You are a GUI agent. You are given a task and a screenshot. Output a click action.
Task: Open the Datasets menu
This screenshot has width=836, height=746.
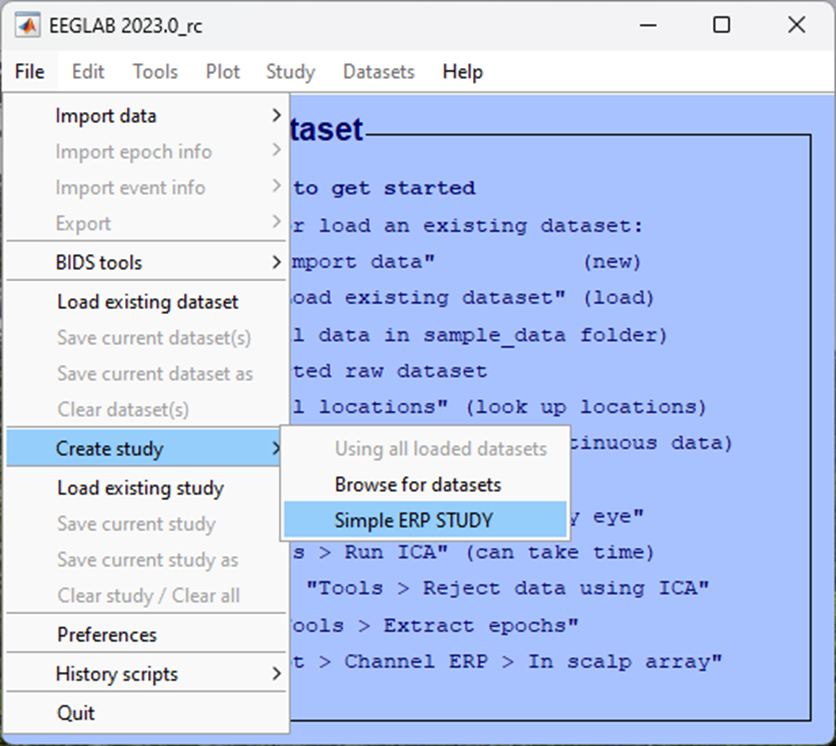[378, 71]
